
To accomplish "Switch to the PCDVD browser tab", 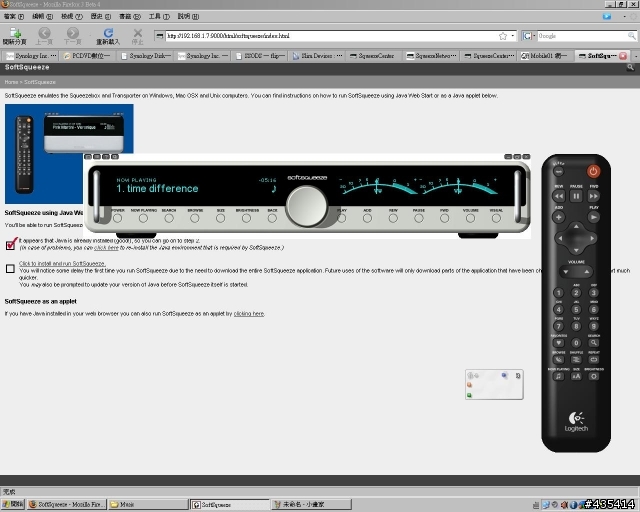I will tap(87, 56).
